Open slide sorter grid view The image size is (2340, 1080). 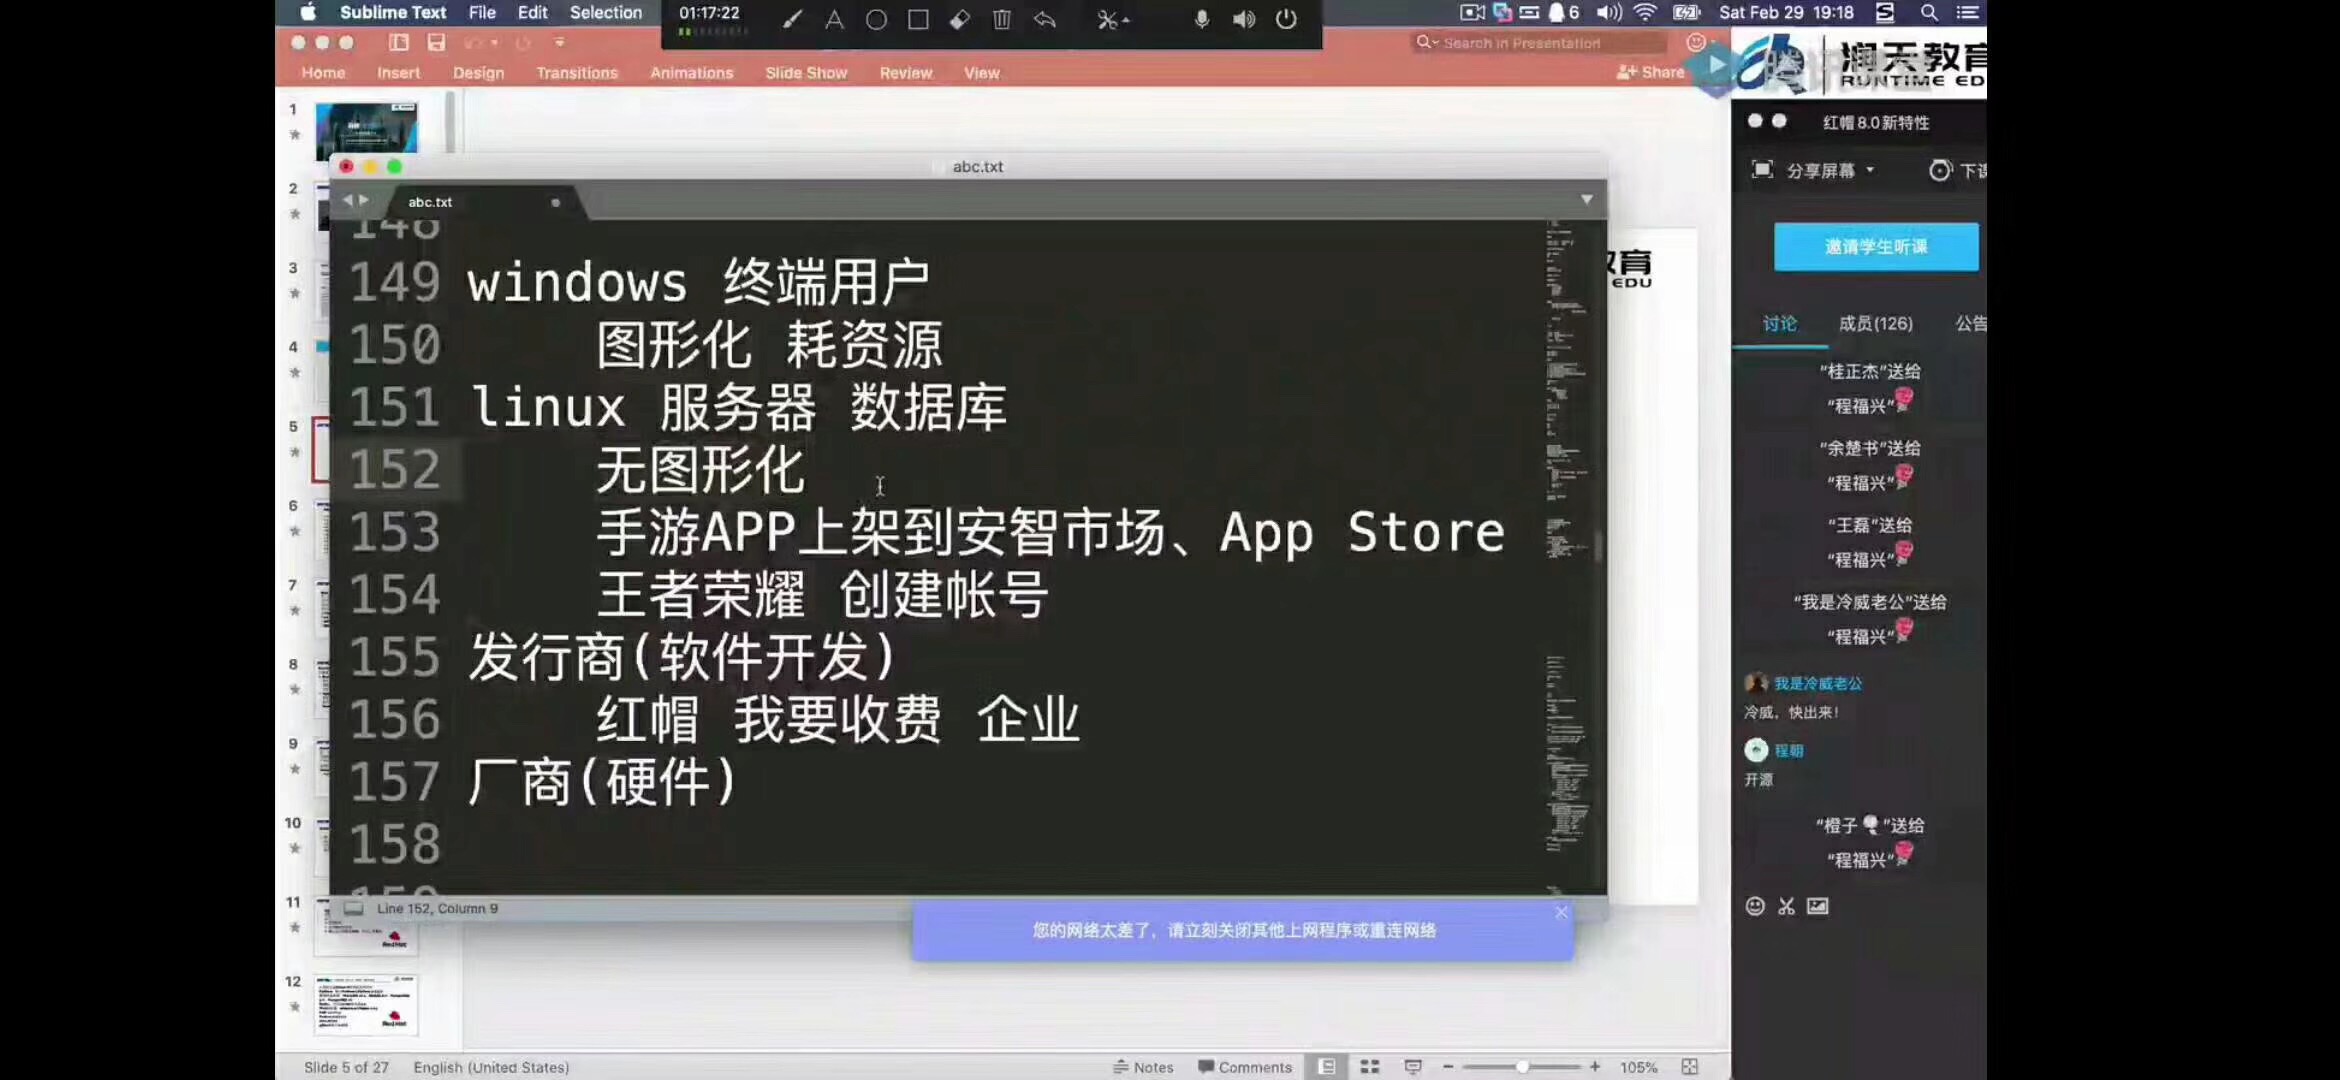coord(1370,1067)
